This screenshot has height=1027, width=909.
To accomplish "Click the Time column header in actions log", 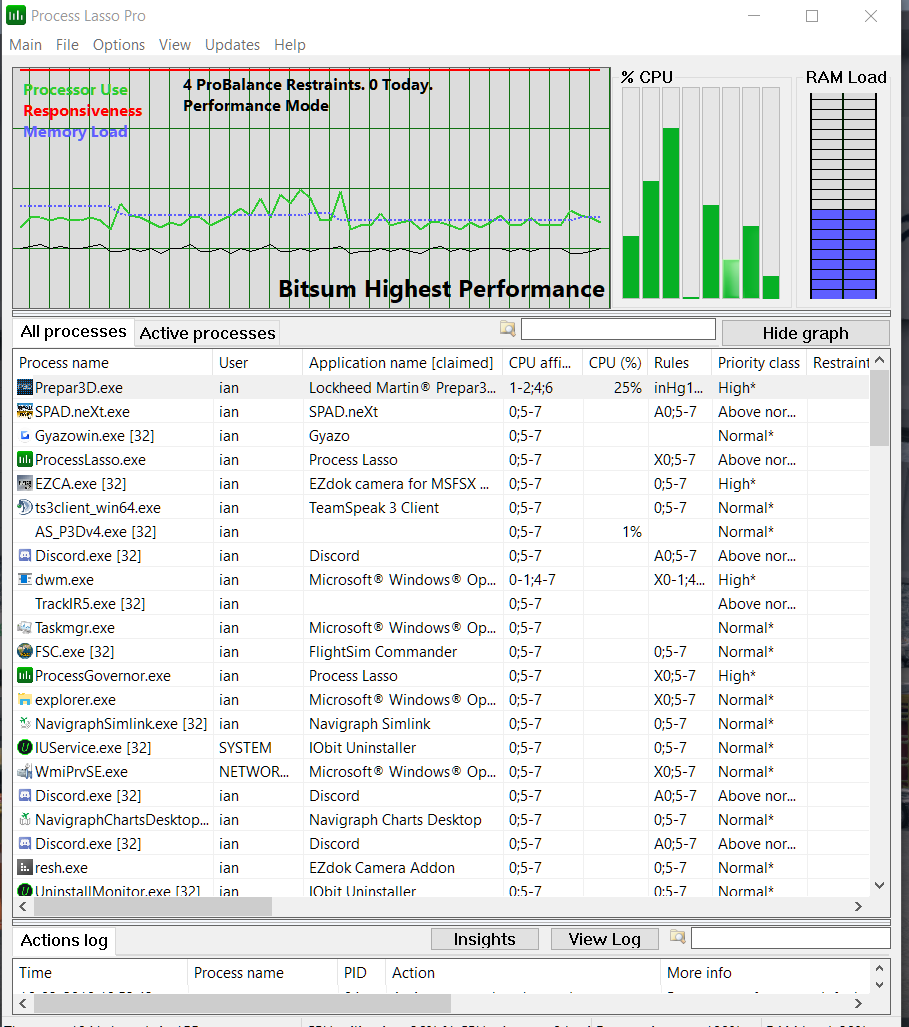I will 100,973.
